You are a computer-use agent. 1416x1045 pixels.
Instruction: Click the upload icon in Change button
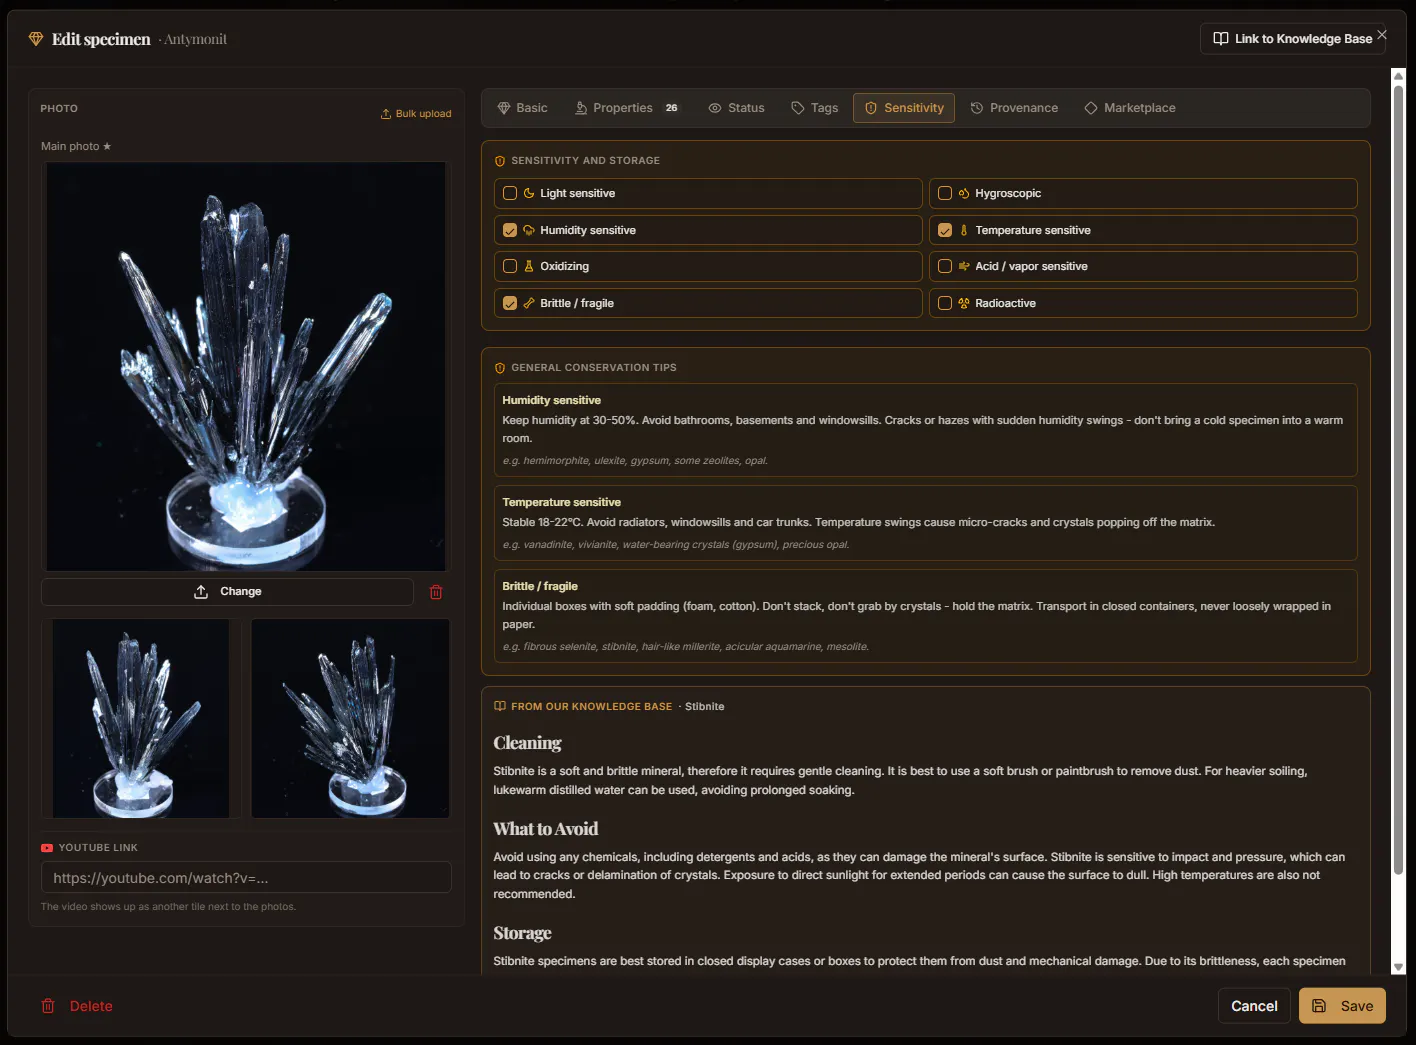[201, 592]
